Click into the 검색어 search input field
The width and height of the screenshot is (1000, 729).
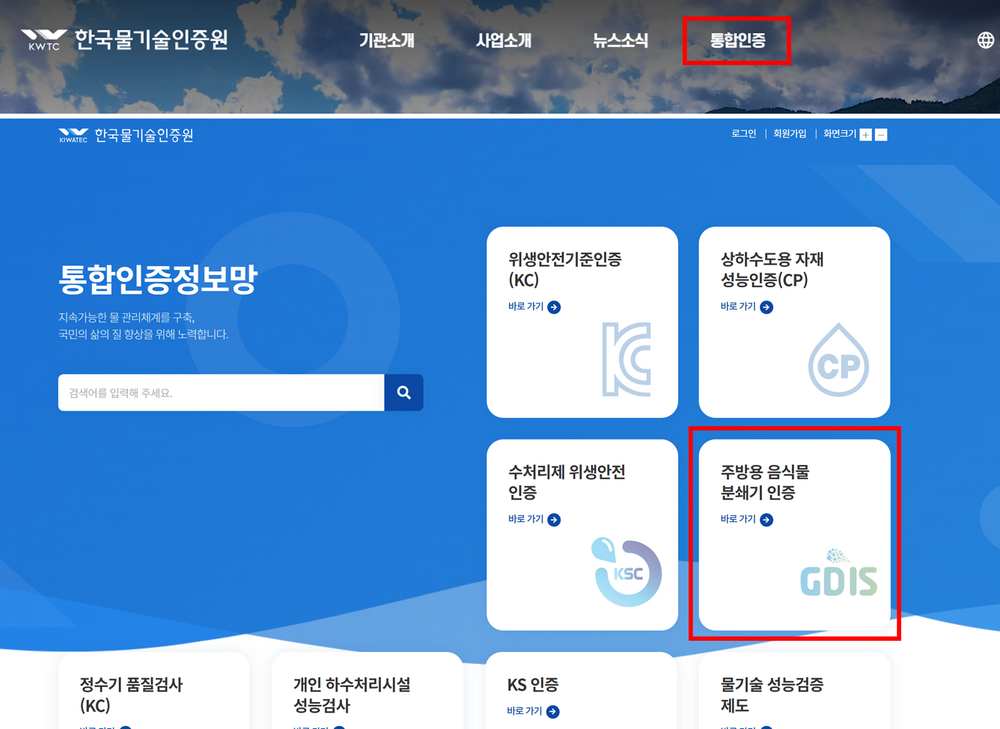220,393
